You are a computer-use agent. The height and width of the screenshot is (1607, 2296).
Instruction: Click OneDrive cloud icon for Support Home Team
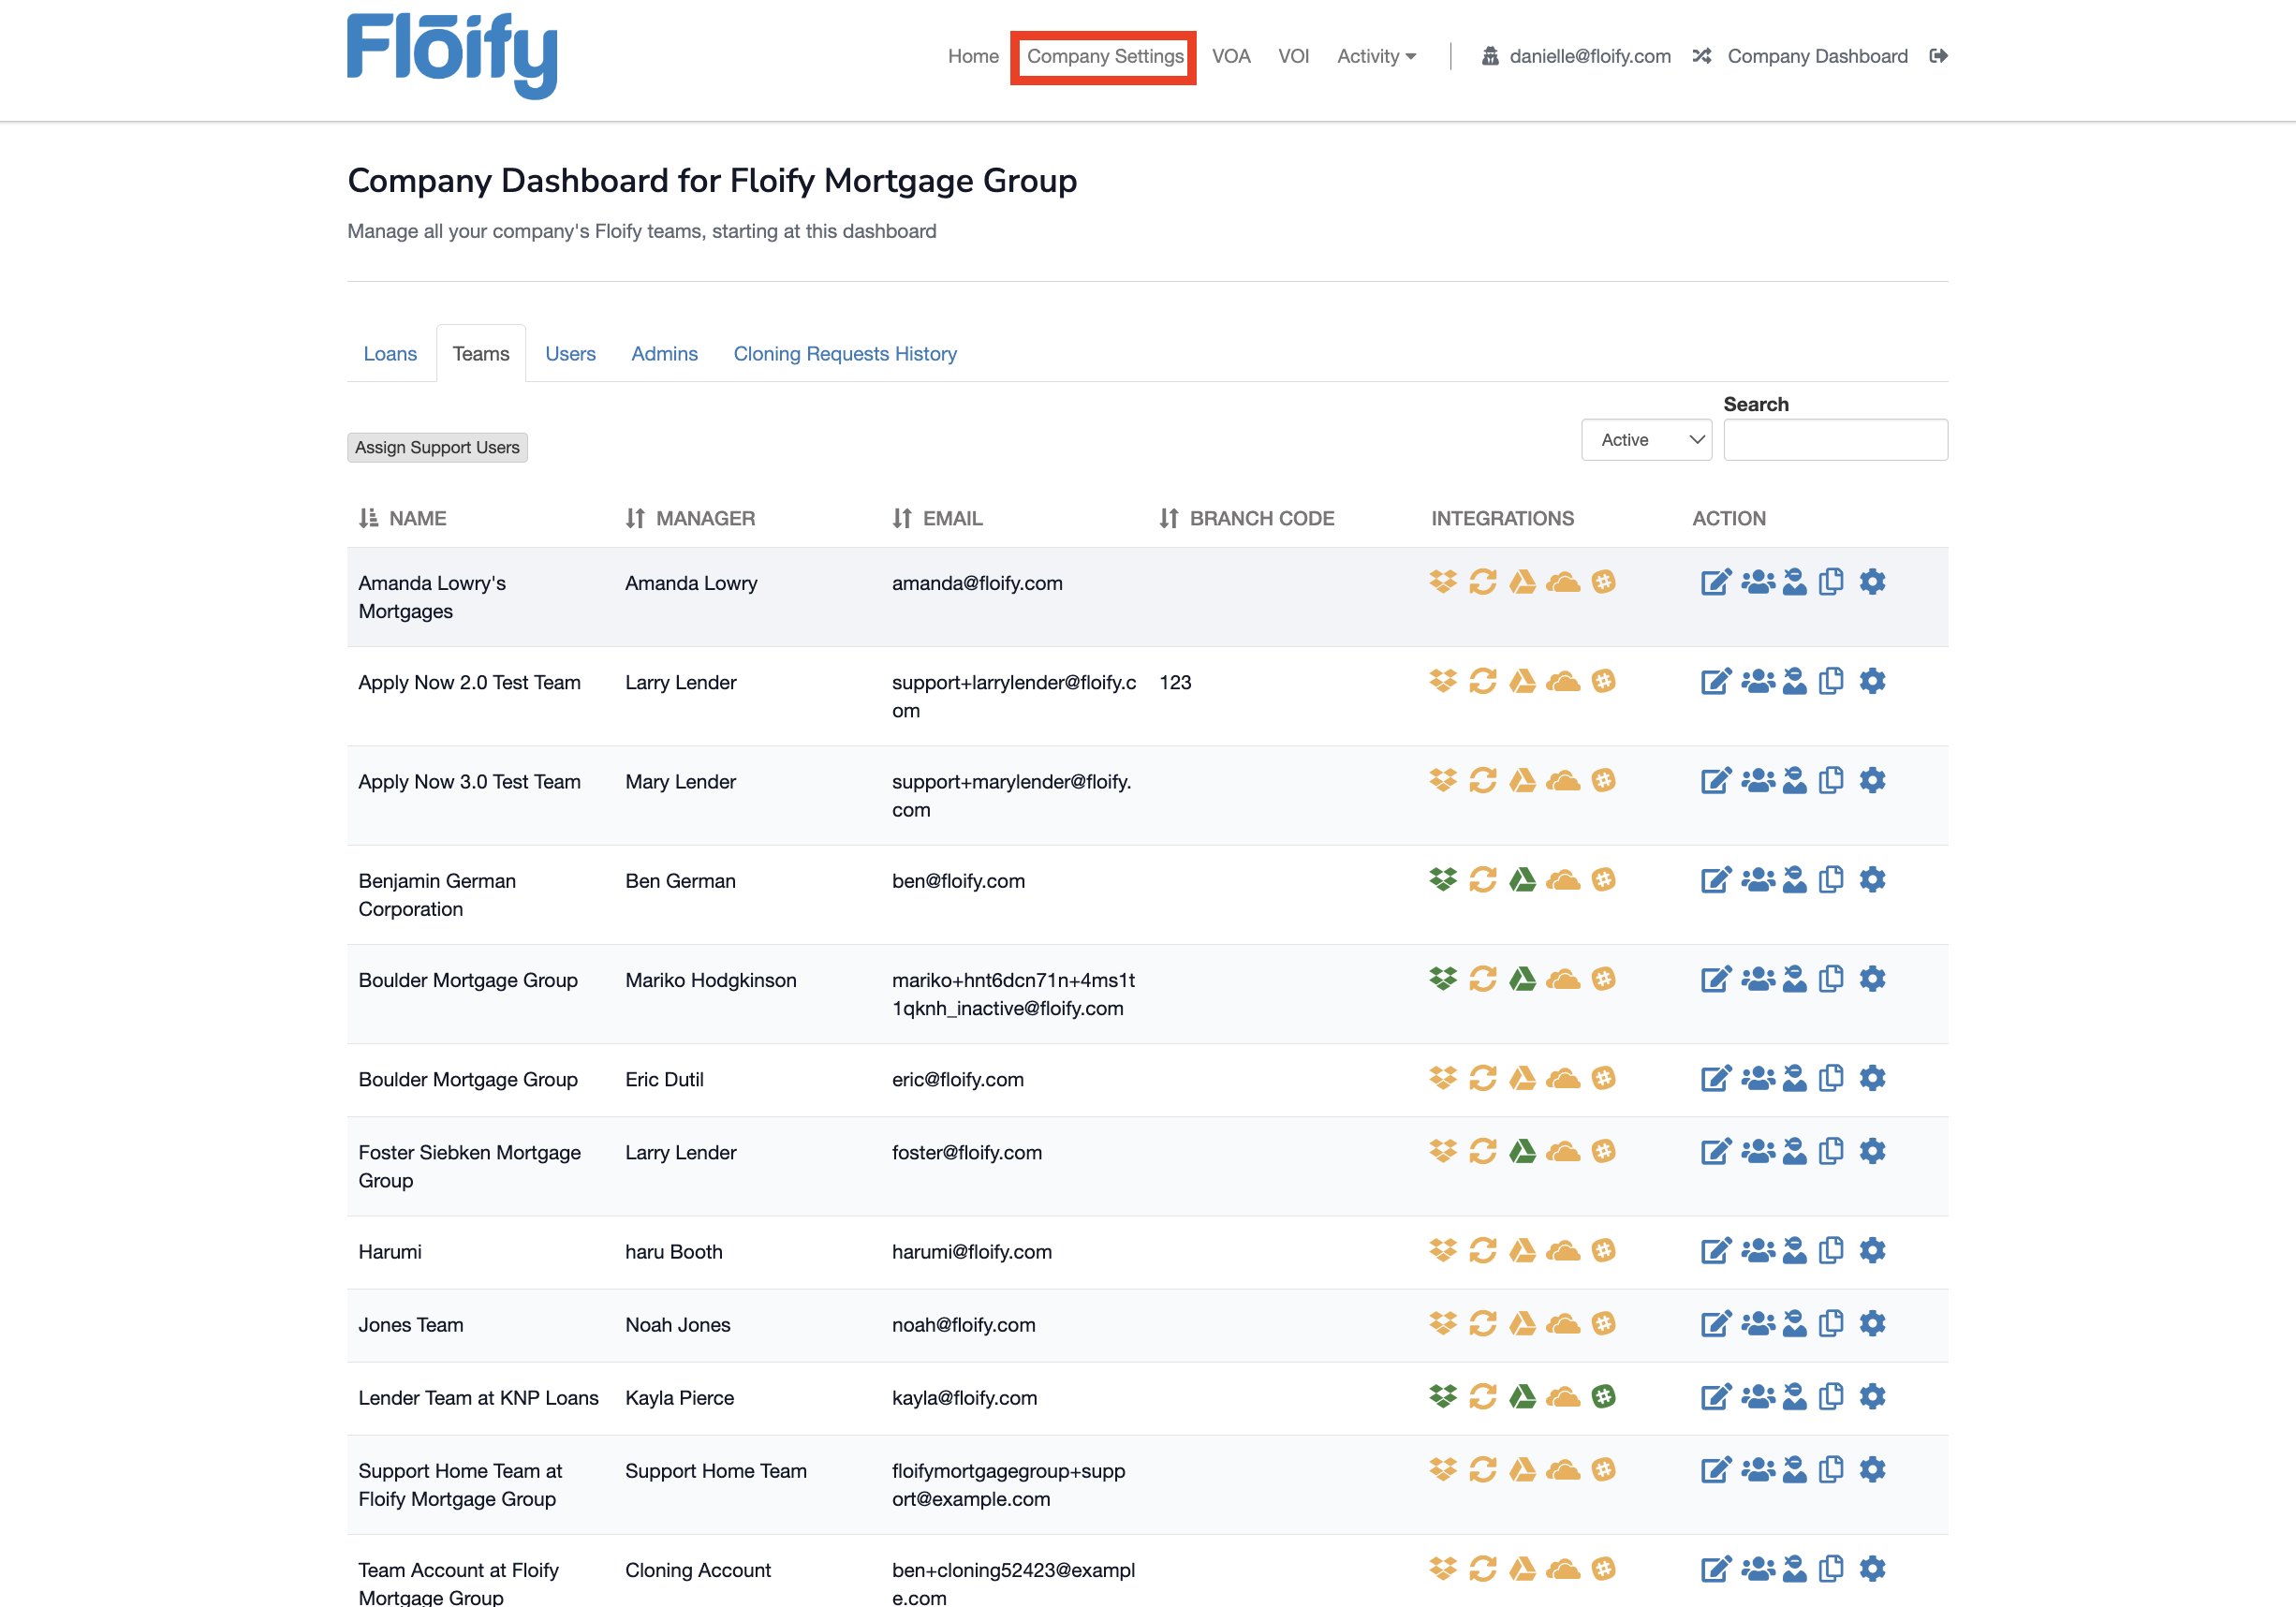[1563, 1470]
